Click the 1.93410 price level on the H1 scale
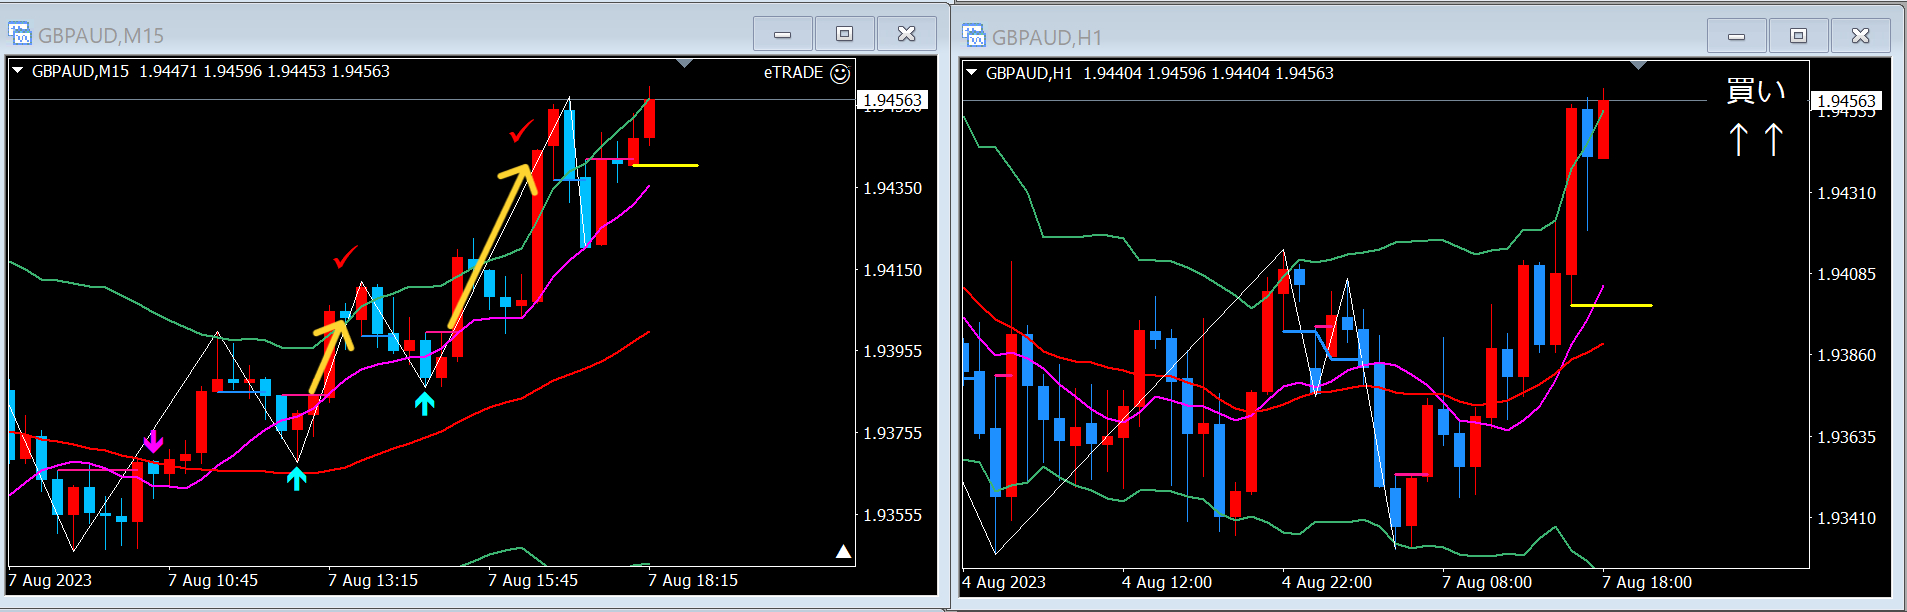Image resolution: width=1907 pixels, height=612 pixels. pos(1847,518)
